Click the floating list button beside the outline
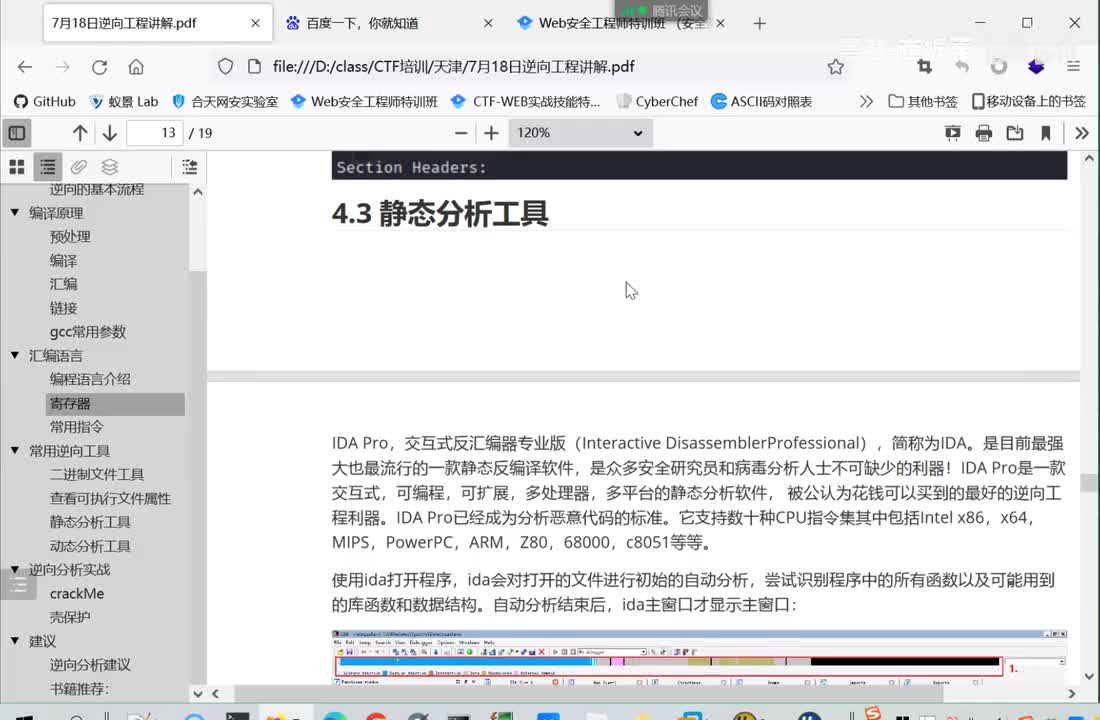The image size is (1100, 720). (x=18, y=585)
